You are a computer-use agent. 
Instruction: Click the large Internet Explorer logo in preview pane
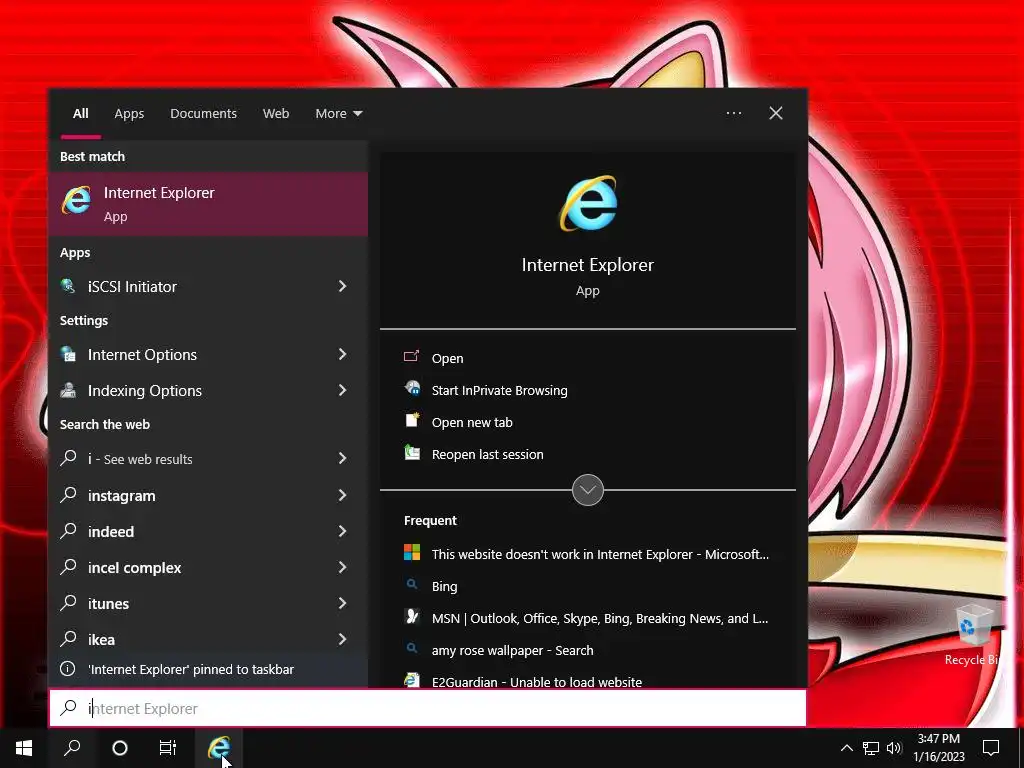pos(588,203)
